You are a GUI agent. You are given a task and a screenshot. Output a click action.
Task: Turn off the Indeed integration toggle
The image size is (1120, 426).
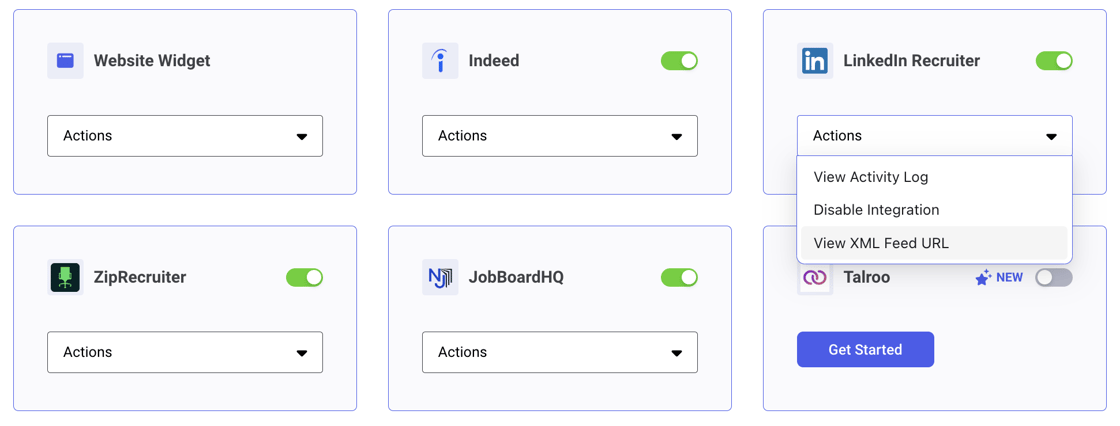point(679,61)
